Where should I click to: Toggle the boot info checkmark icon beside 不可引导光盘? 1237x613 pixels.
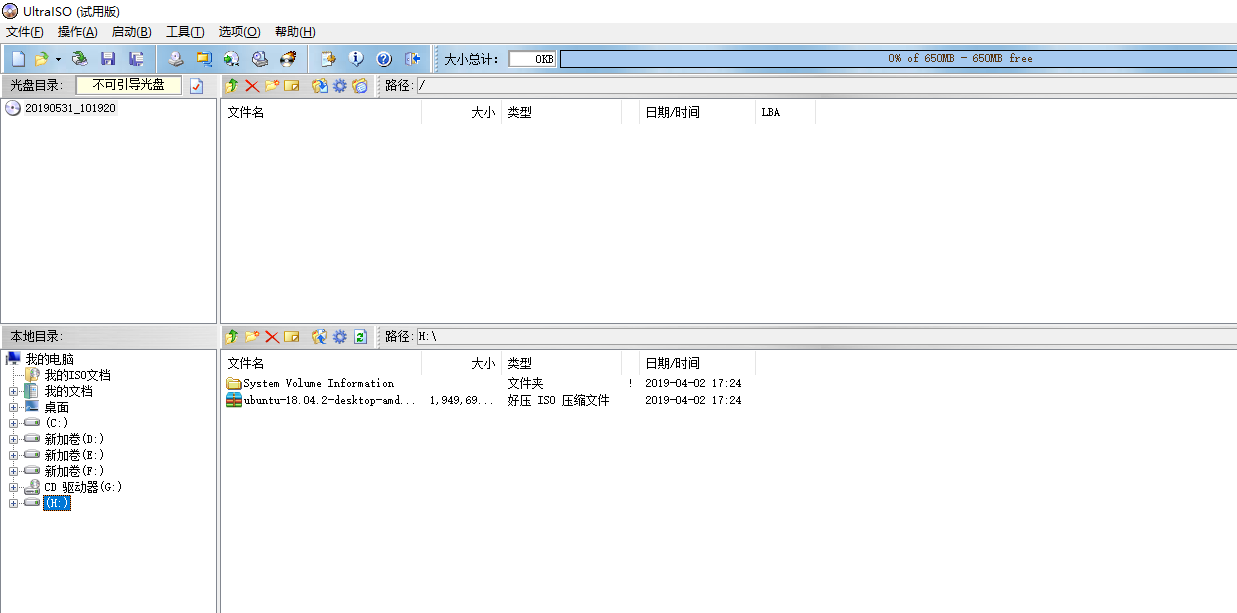(196, 86)
